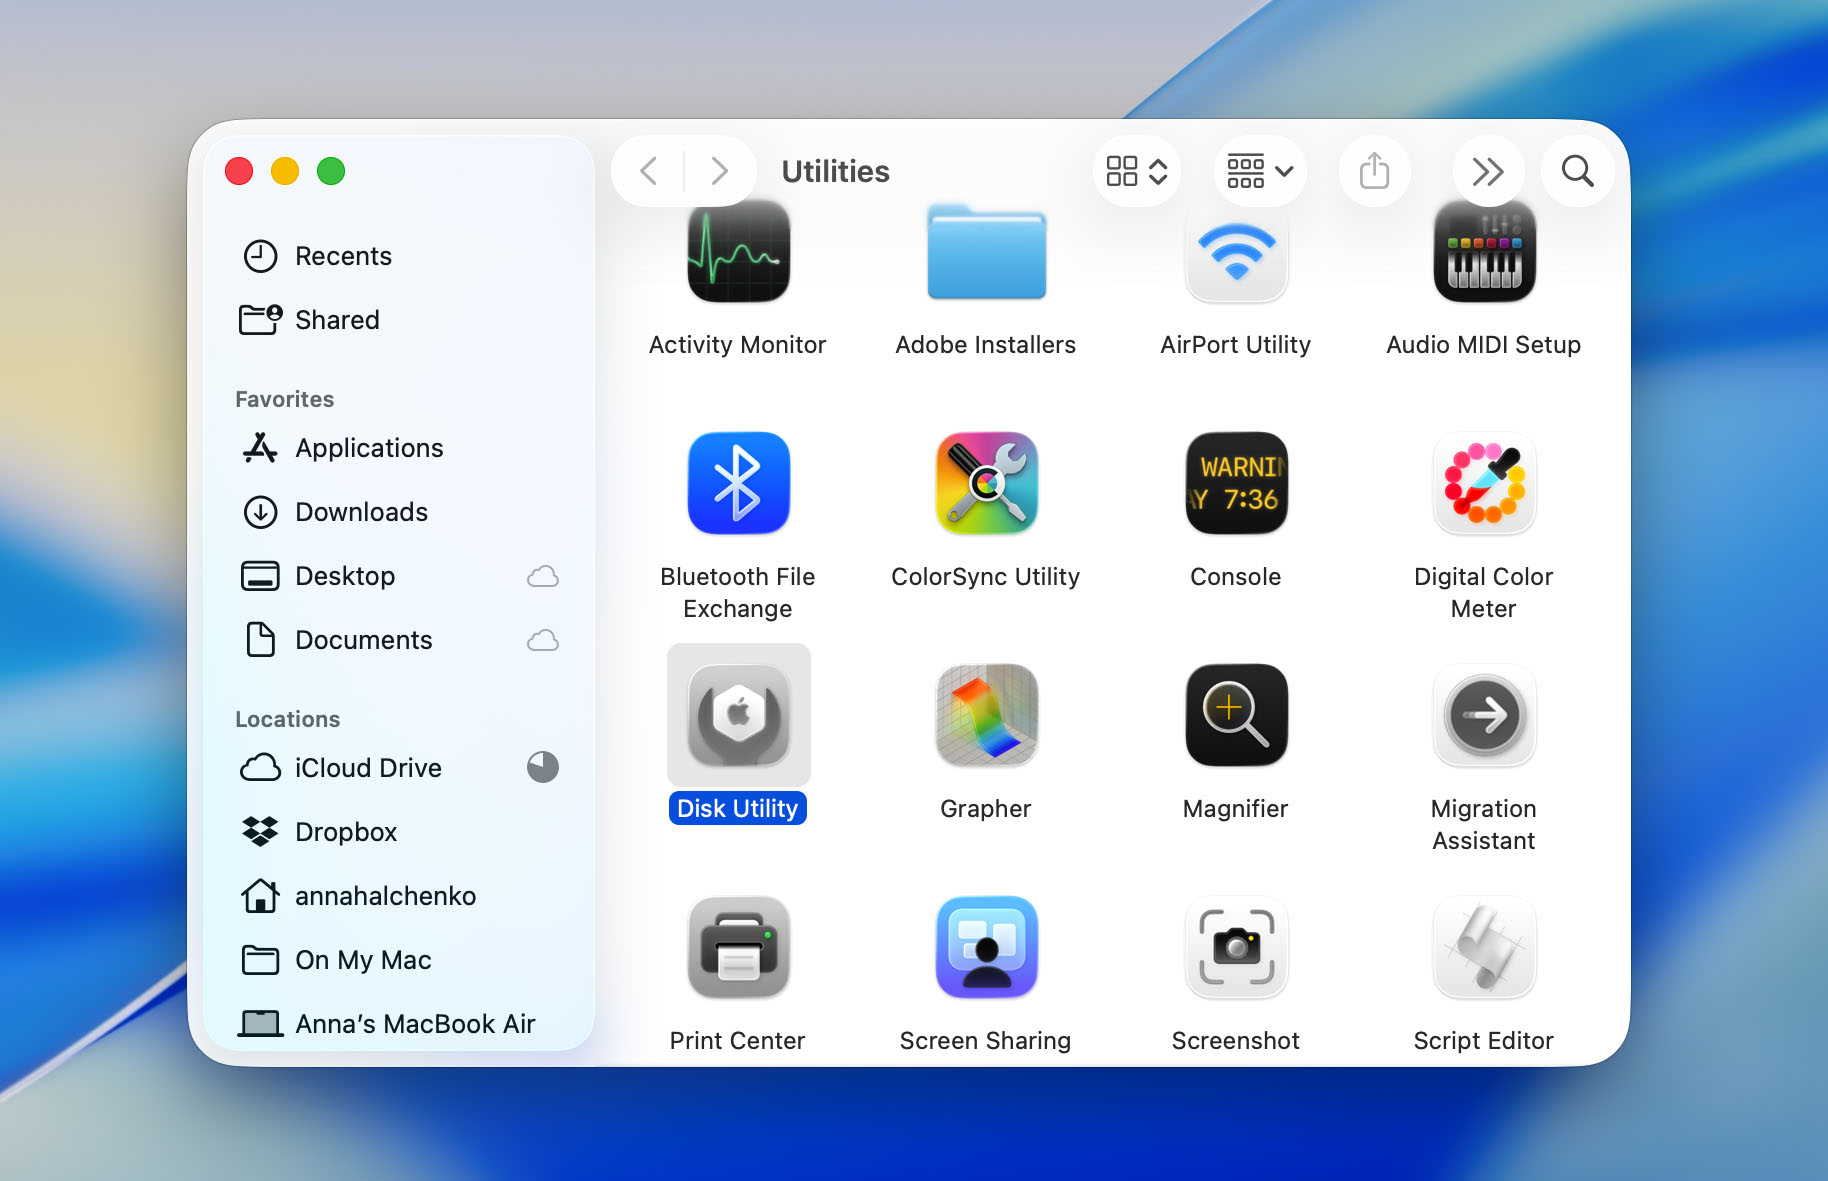Select the Screenshot app icon
This screenshot has height=1181, width=1828.
click(x=1236, y=947)
